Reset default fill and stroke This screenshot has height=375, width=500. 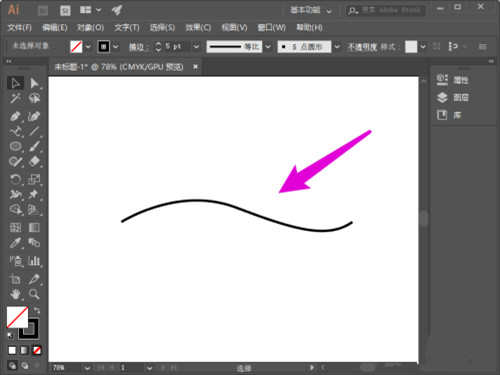10,335
